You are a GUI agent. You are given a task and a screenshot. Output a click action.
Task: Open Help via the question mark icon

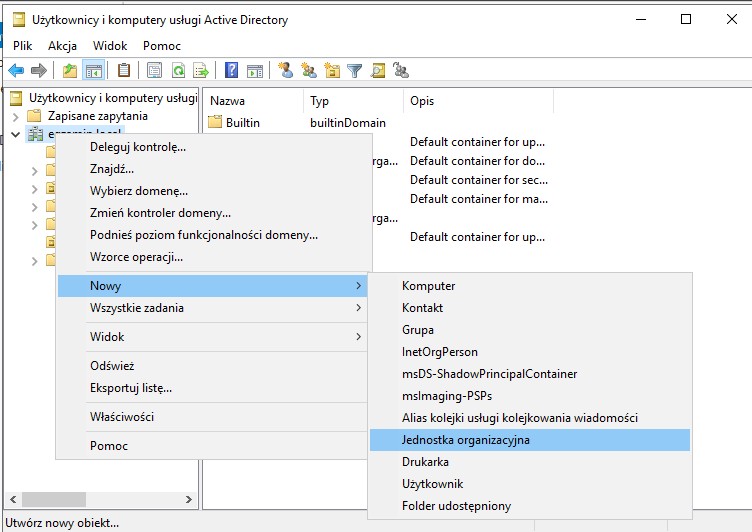[x=231, y=70]
